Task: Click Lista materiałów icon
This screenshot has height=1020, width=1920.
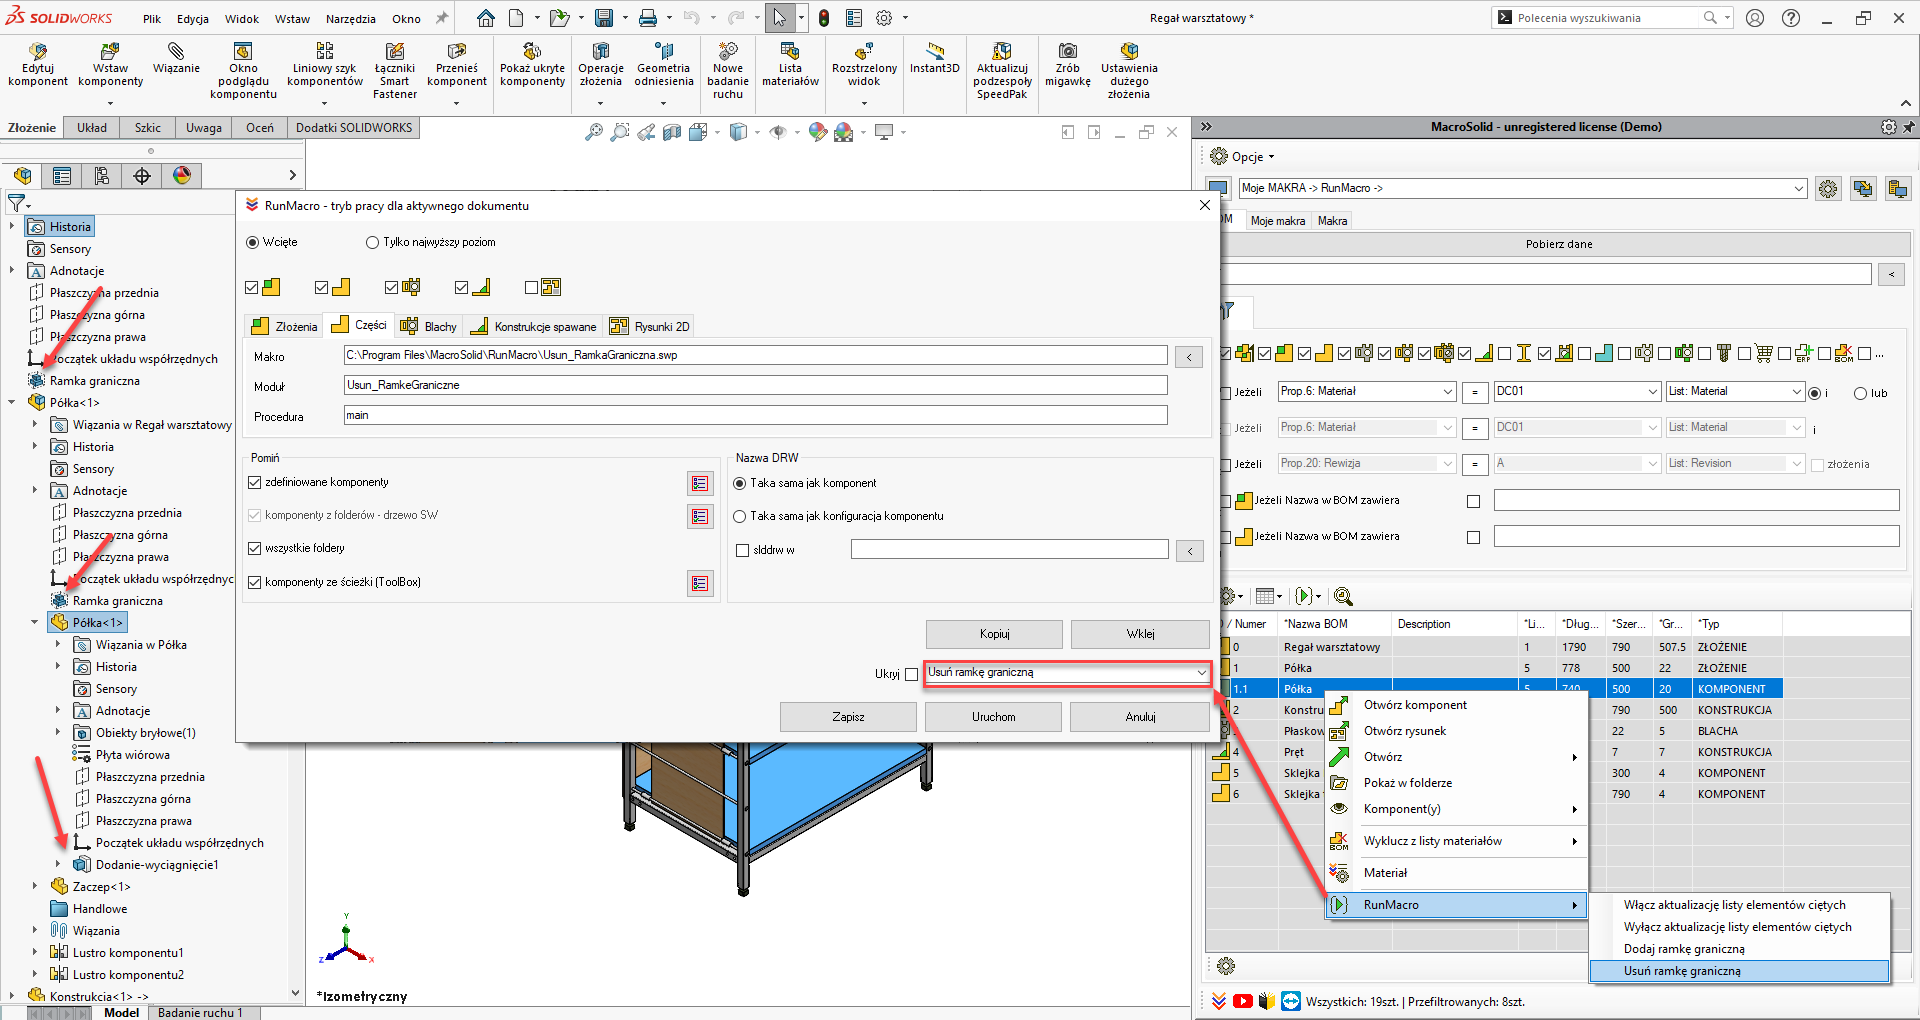Action: [790, 52]
